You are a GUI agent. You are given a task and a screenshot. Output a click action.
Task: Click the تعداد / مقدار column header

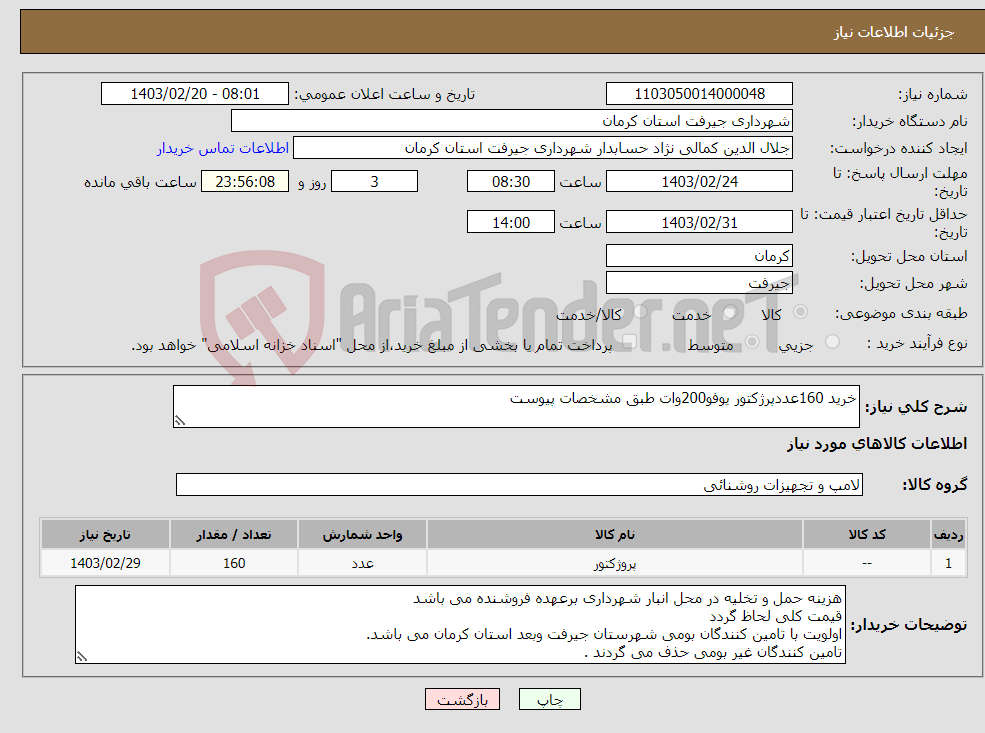coord(234,535)
